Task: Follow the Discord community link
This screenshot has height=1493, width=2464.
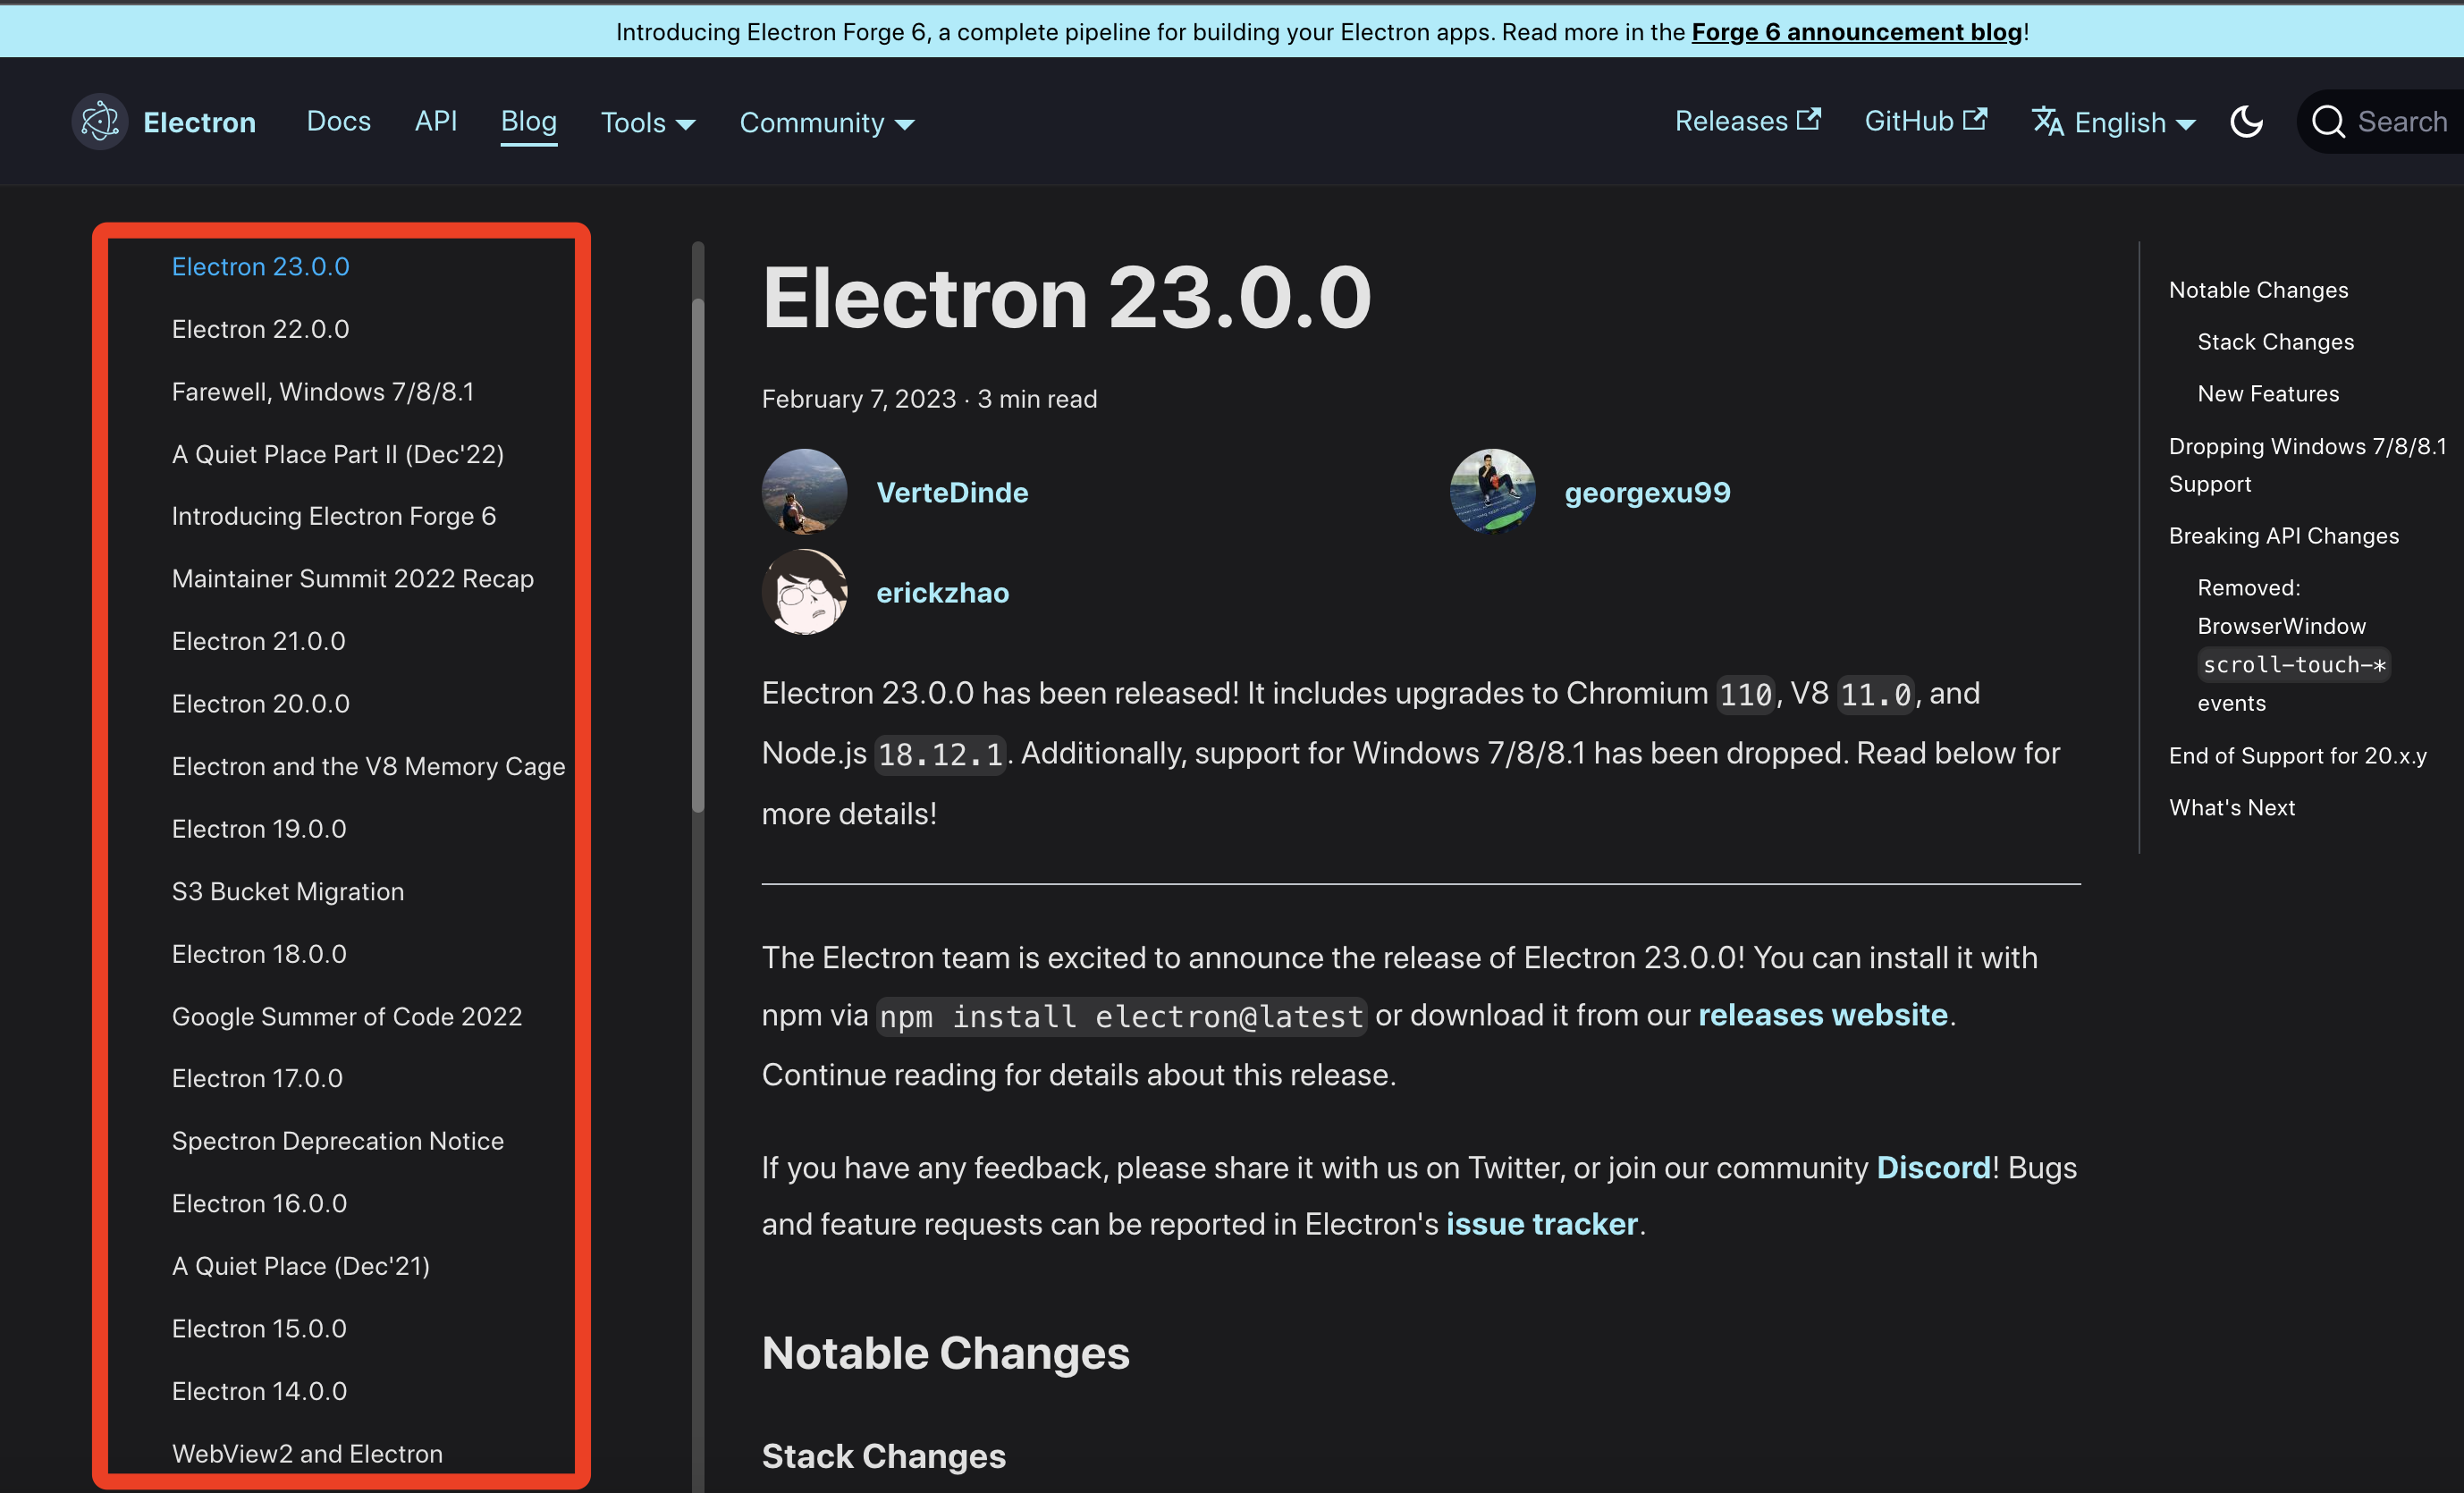Action: (1933, 1167)
